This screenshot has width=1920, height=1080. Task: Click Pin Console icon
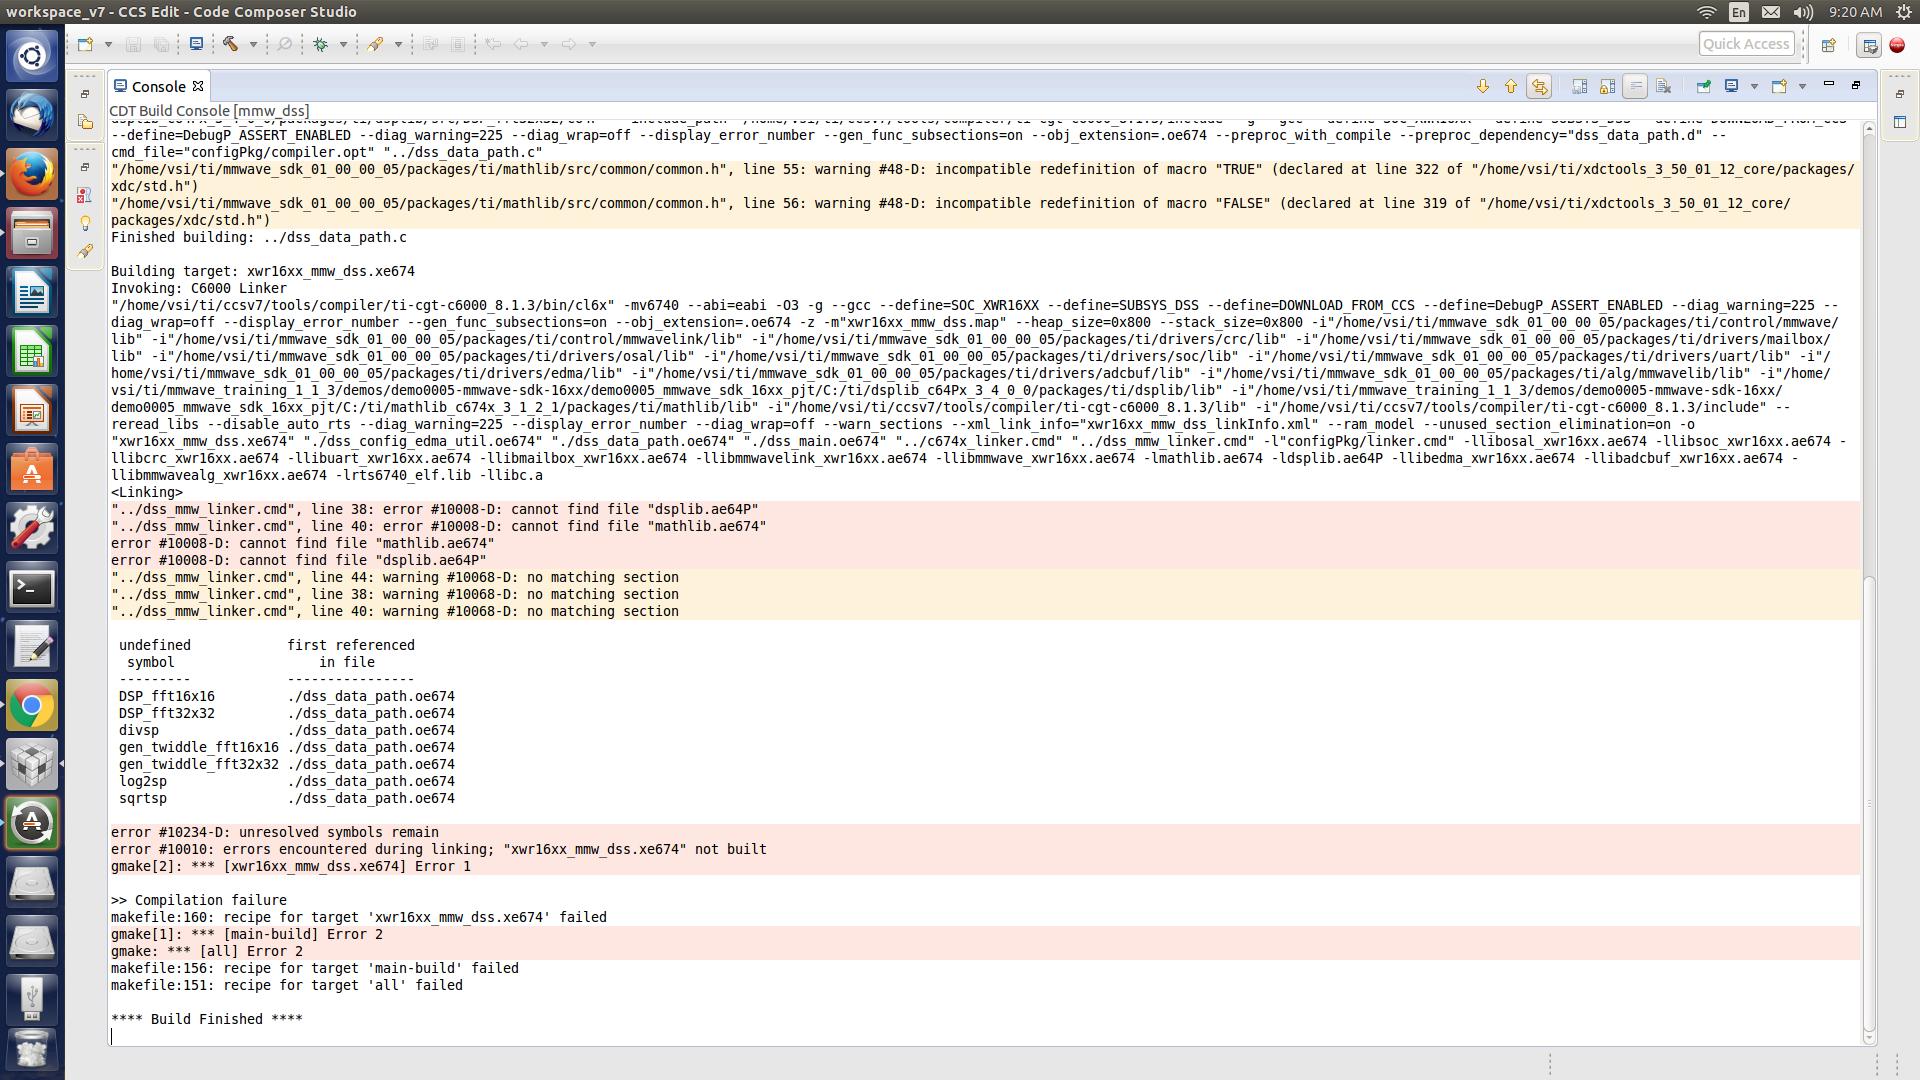point(1703,87)
